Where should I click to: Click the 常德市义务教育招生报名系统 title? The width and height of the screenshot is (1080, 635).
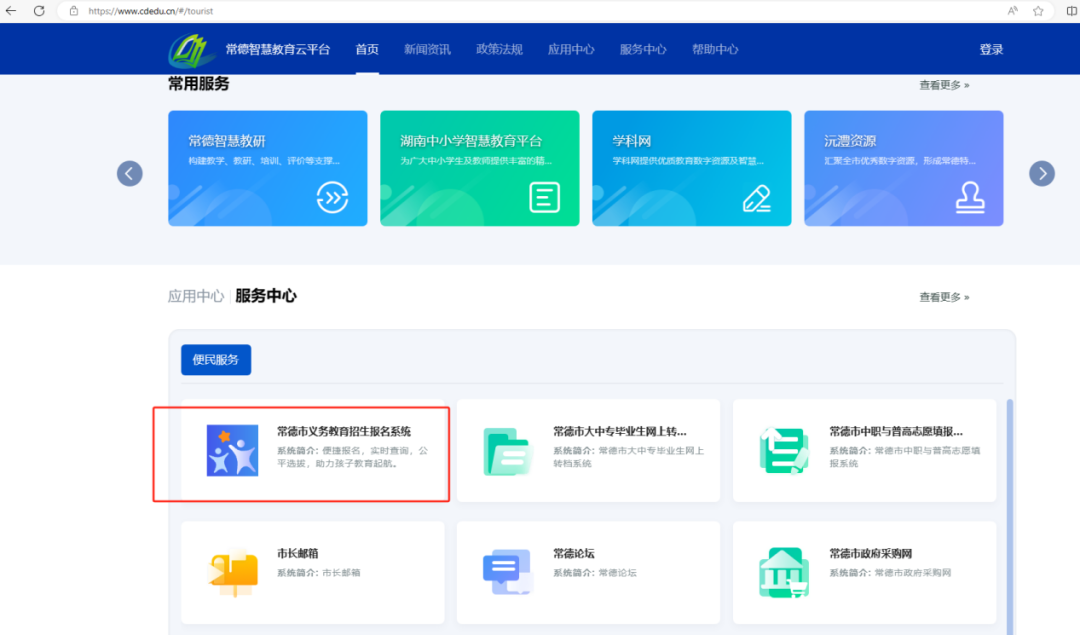point(344,431)
